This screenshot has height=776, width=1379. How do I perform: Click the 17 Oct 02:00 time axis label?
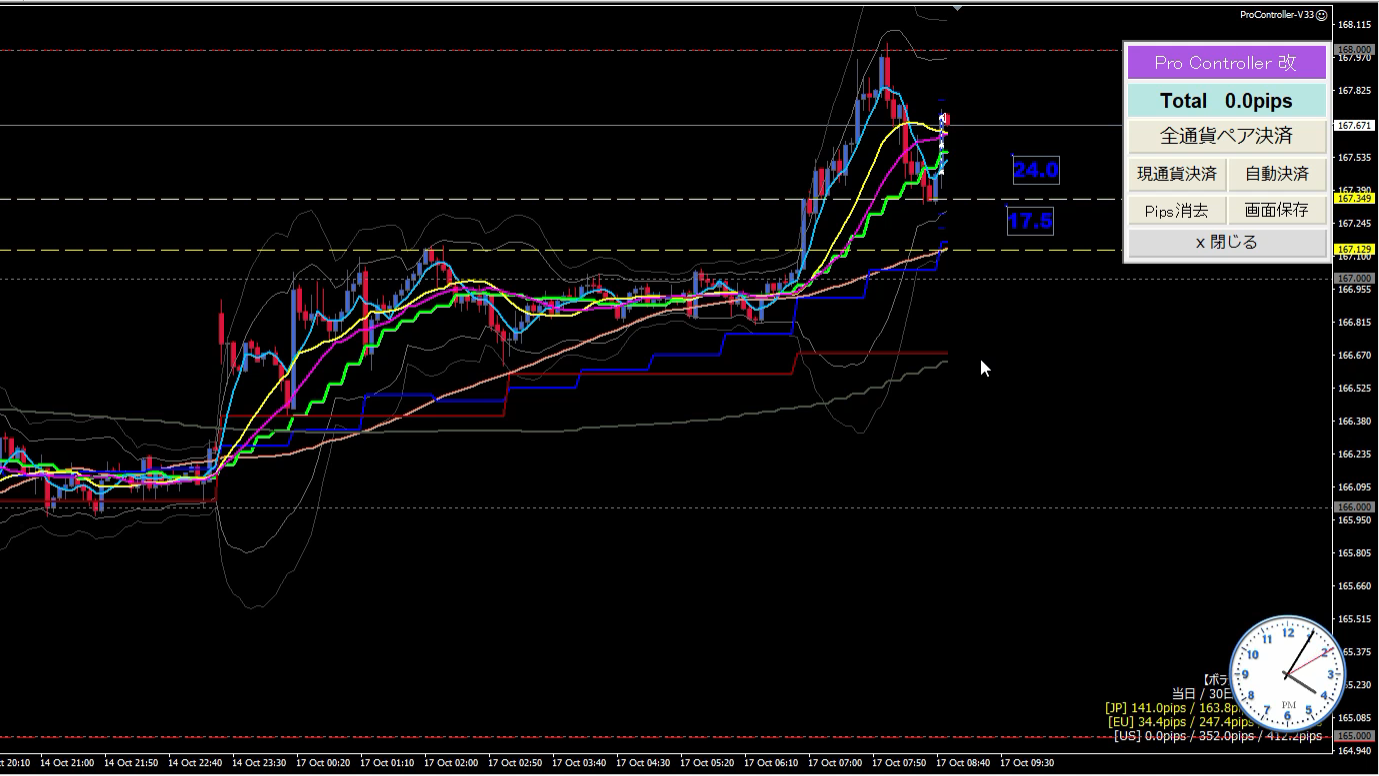[451, 763]
